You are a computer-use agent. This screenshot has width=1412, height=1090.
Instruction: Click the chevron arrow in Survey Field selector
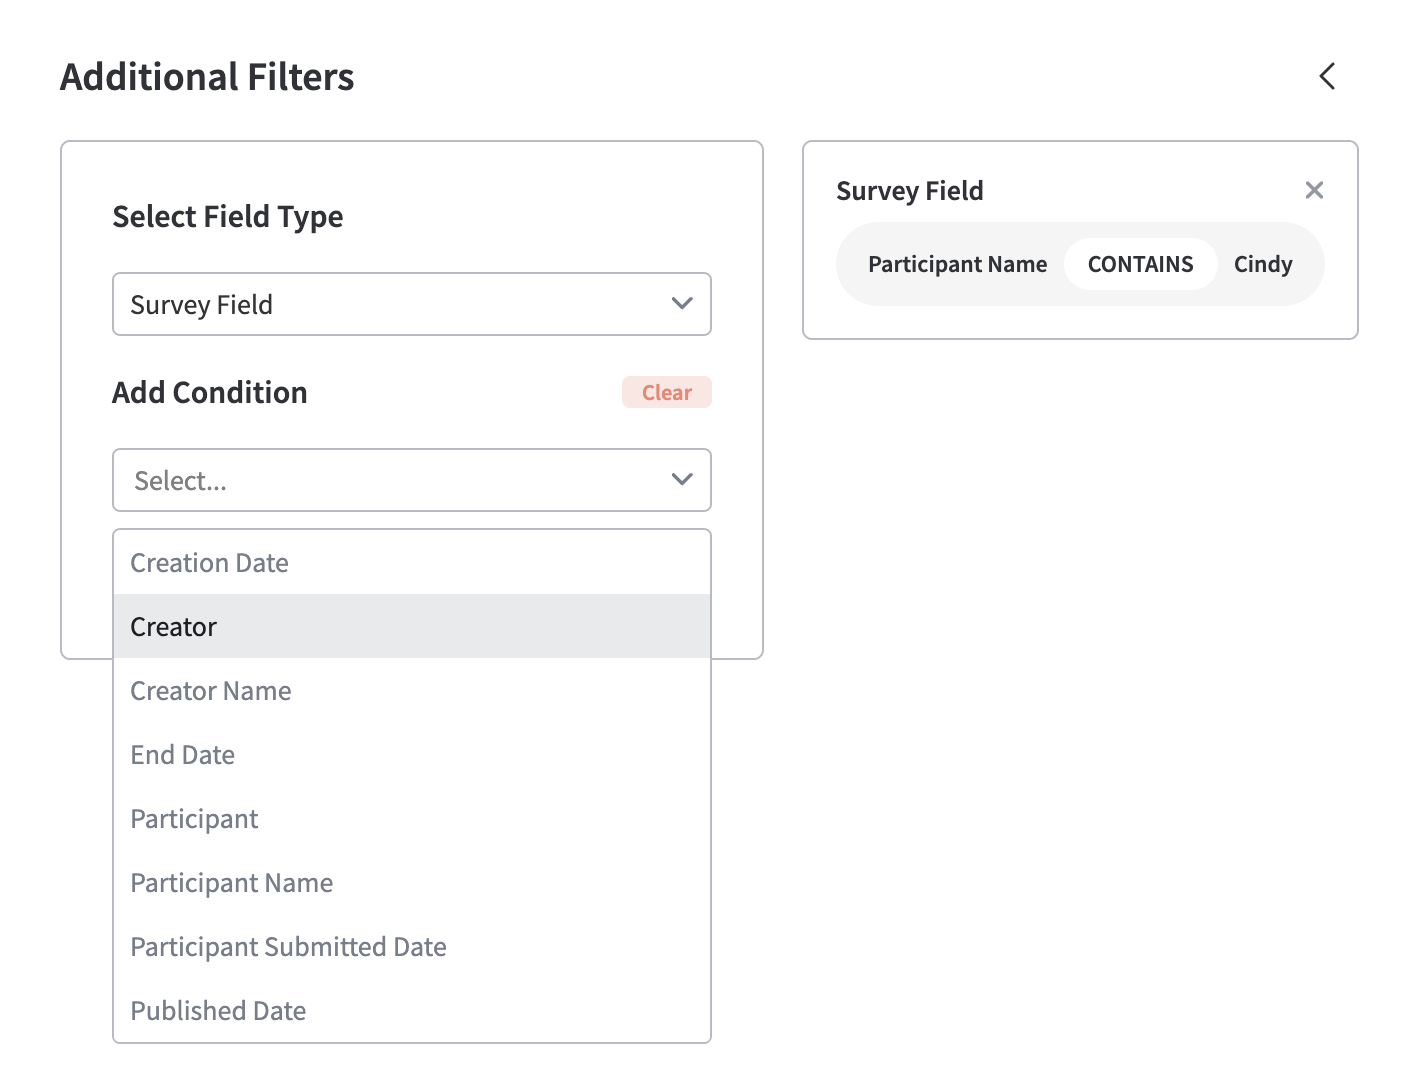coord(682,304)
